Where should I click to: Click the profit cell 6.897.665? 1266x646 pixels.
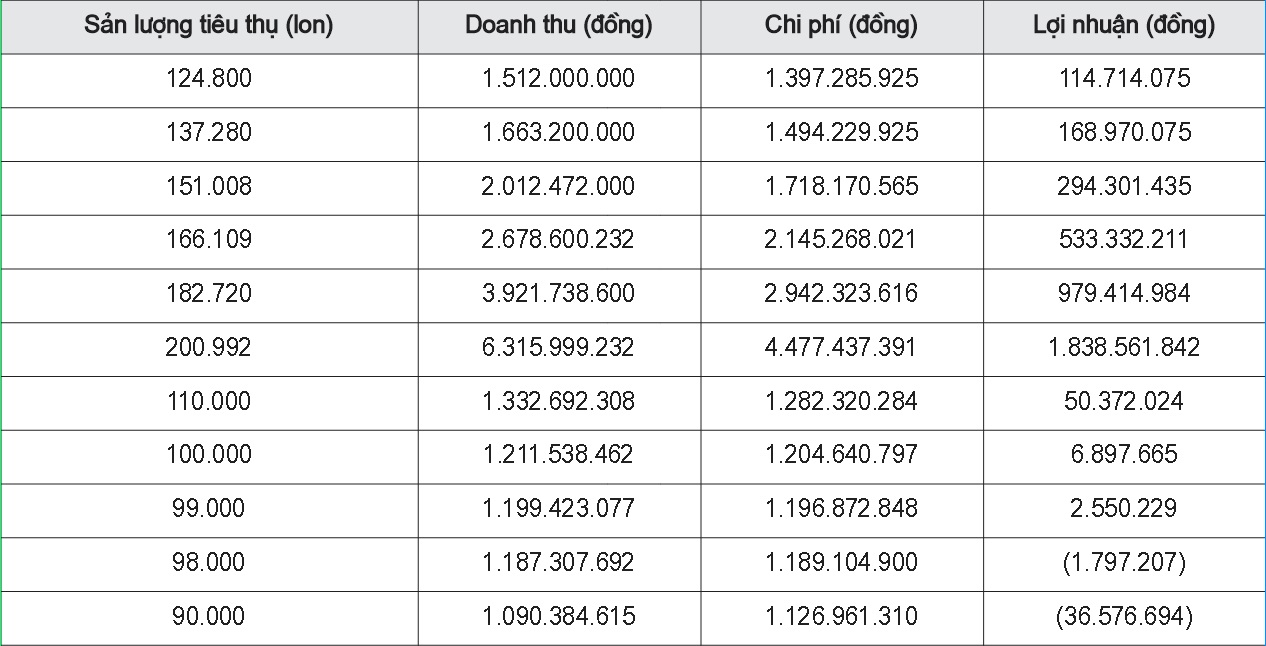[x=1124, y=457]
